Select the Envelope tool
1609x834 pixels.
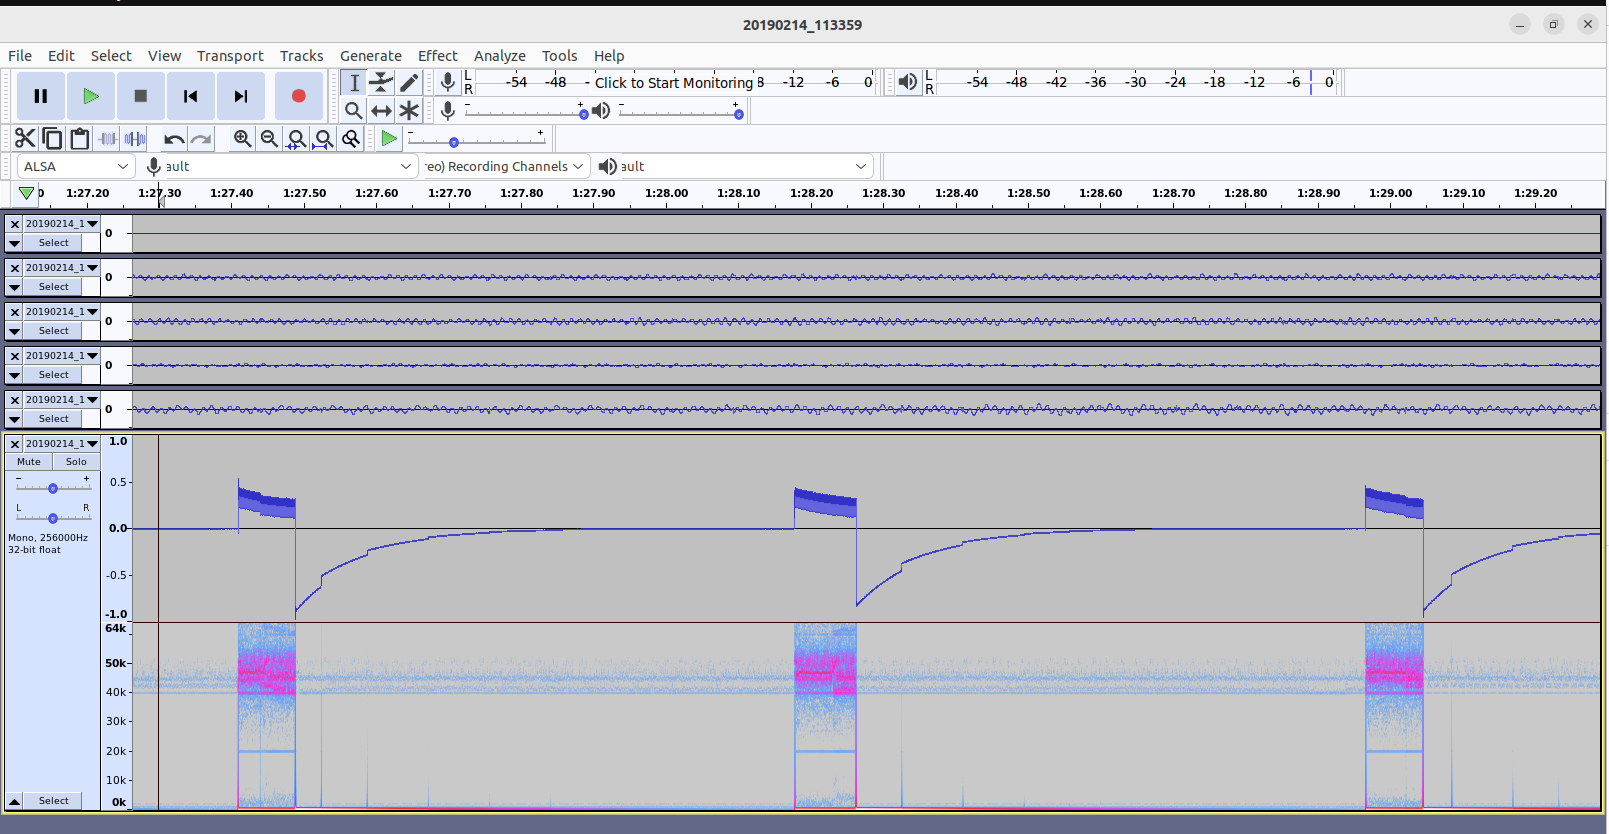coord(381,83)
